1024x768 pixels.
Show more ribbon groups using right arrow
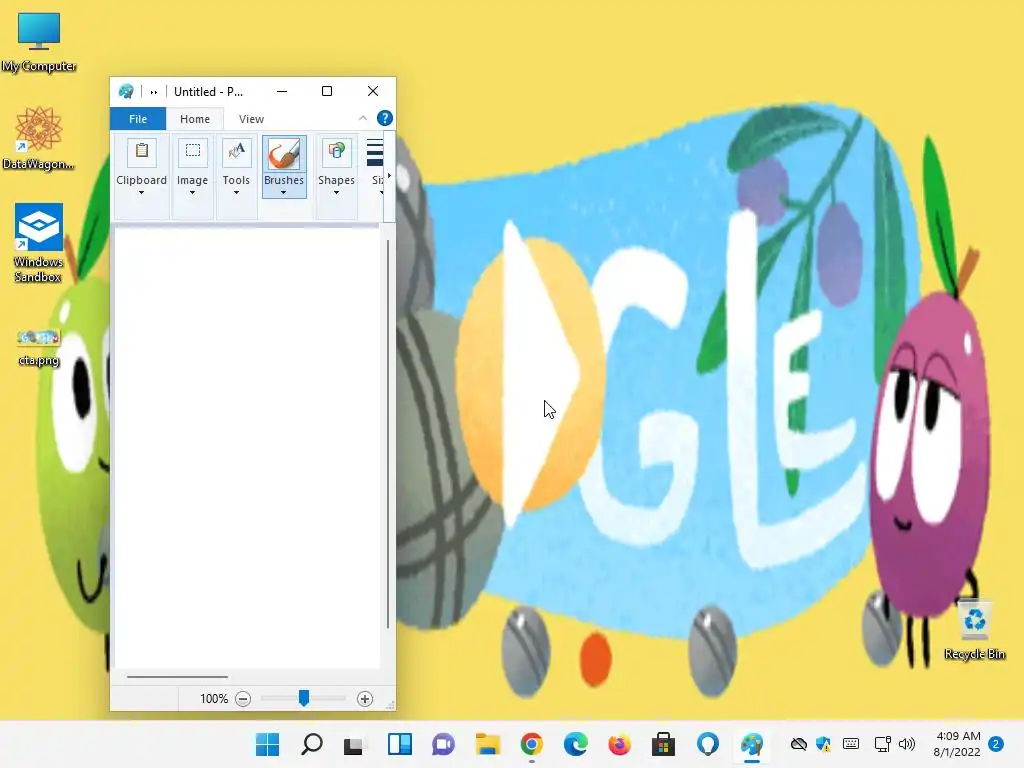click(x=389, y=176)
